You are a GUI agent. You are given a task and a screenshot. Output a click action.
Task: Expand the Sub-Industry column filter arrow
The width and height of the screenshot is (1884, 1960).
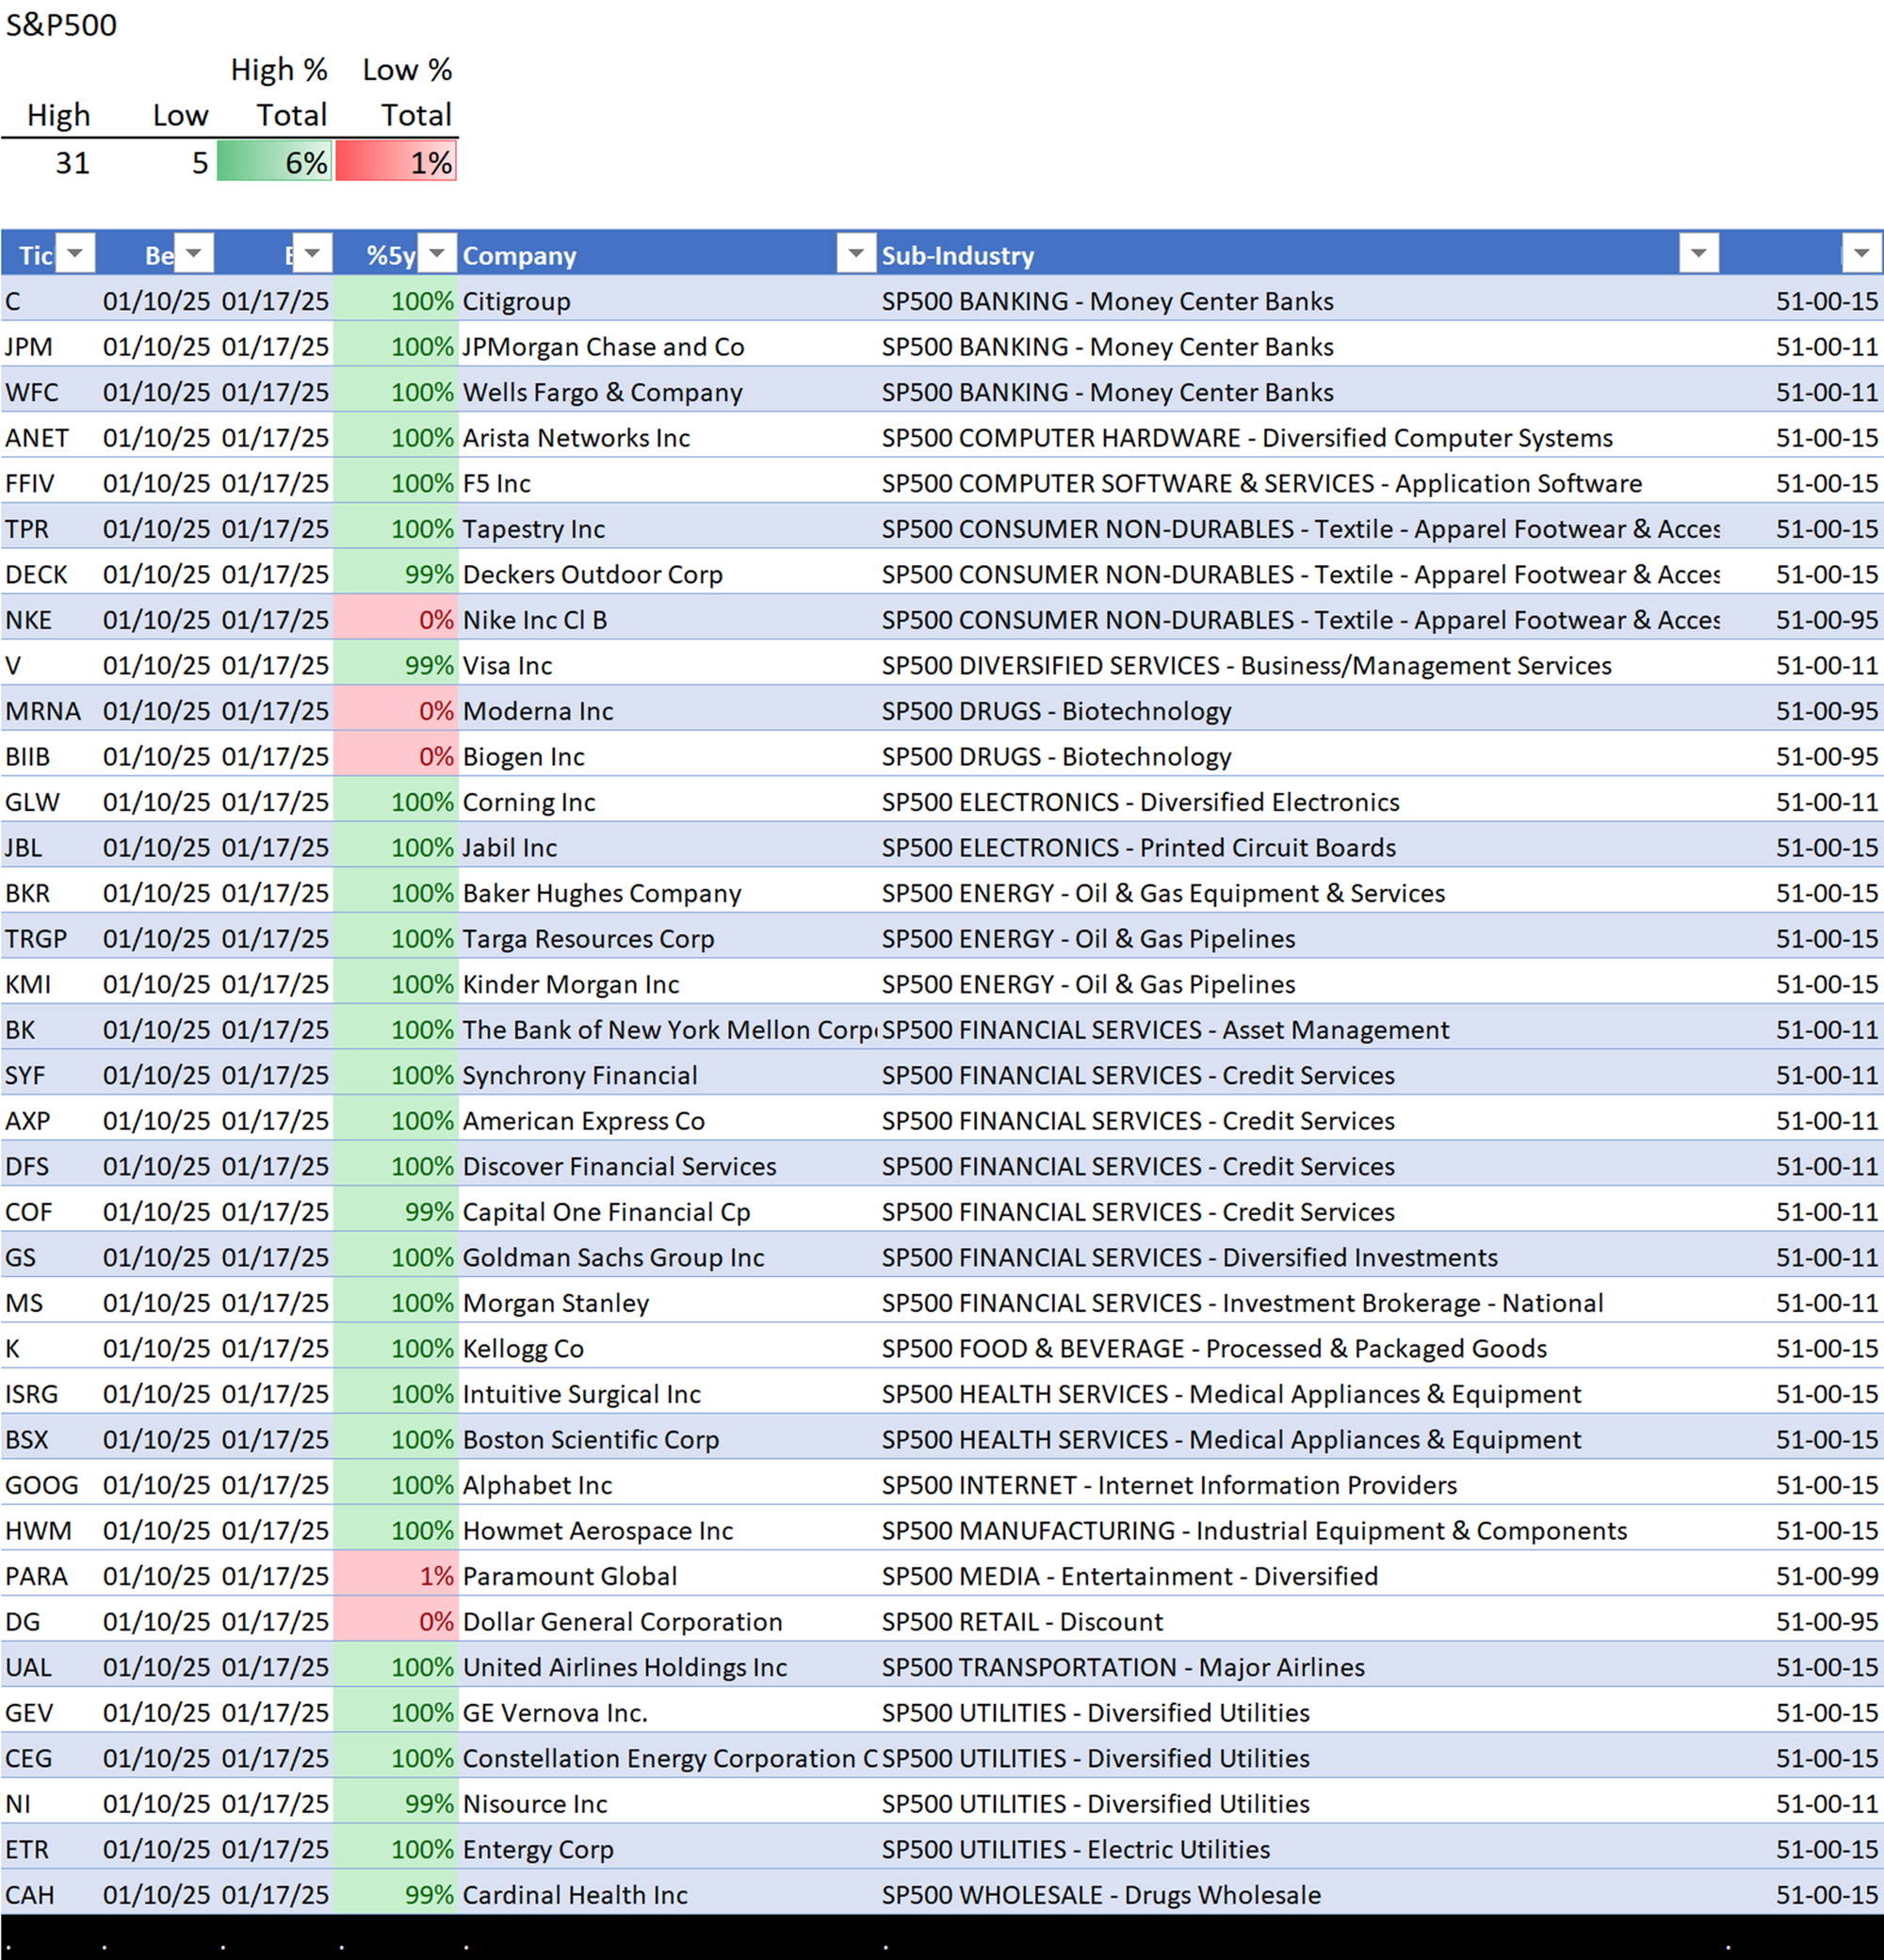[1698, 254]
